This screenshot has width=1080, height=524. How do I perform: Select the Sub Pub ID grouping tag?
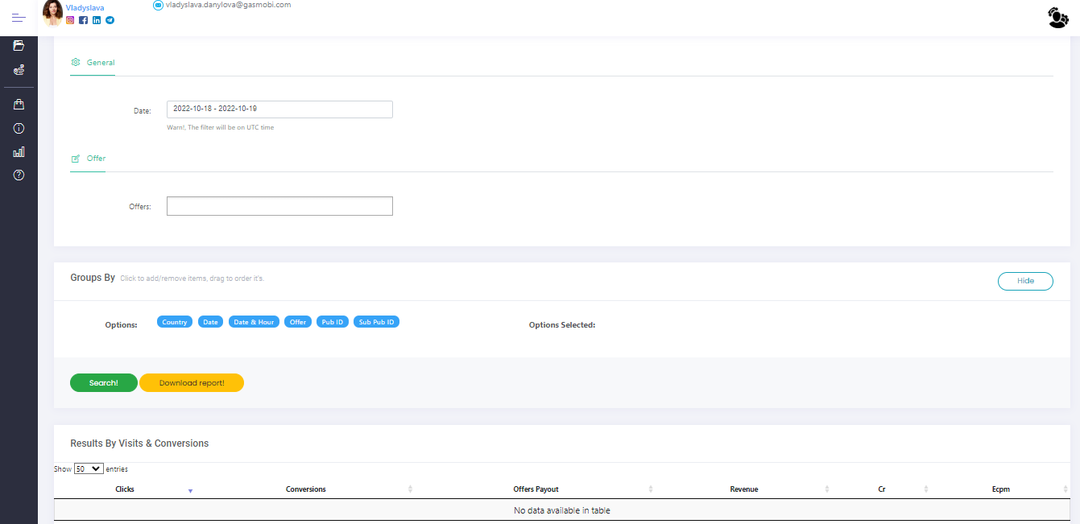coord(377,322)
